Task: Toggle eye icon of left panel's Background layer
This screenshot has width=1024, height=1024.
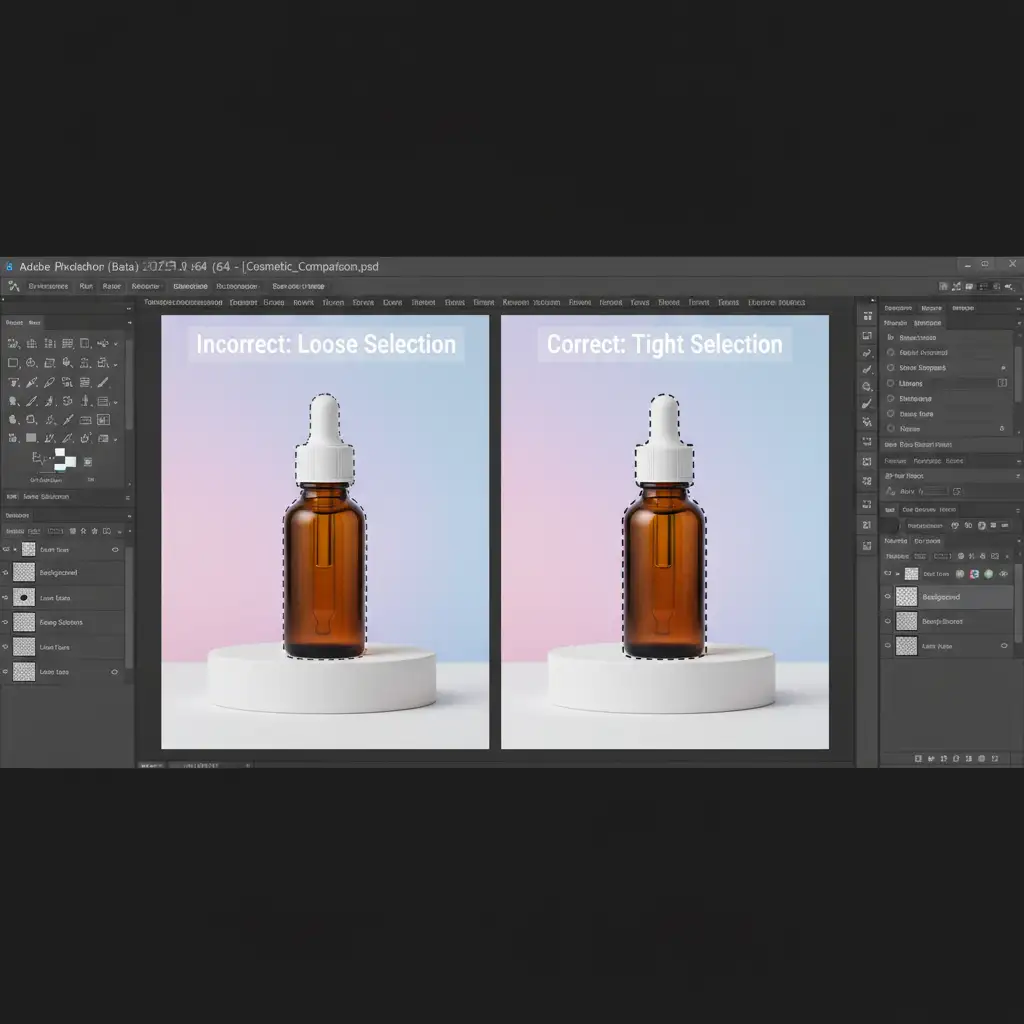Action: pos(7,573)
